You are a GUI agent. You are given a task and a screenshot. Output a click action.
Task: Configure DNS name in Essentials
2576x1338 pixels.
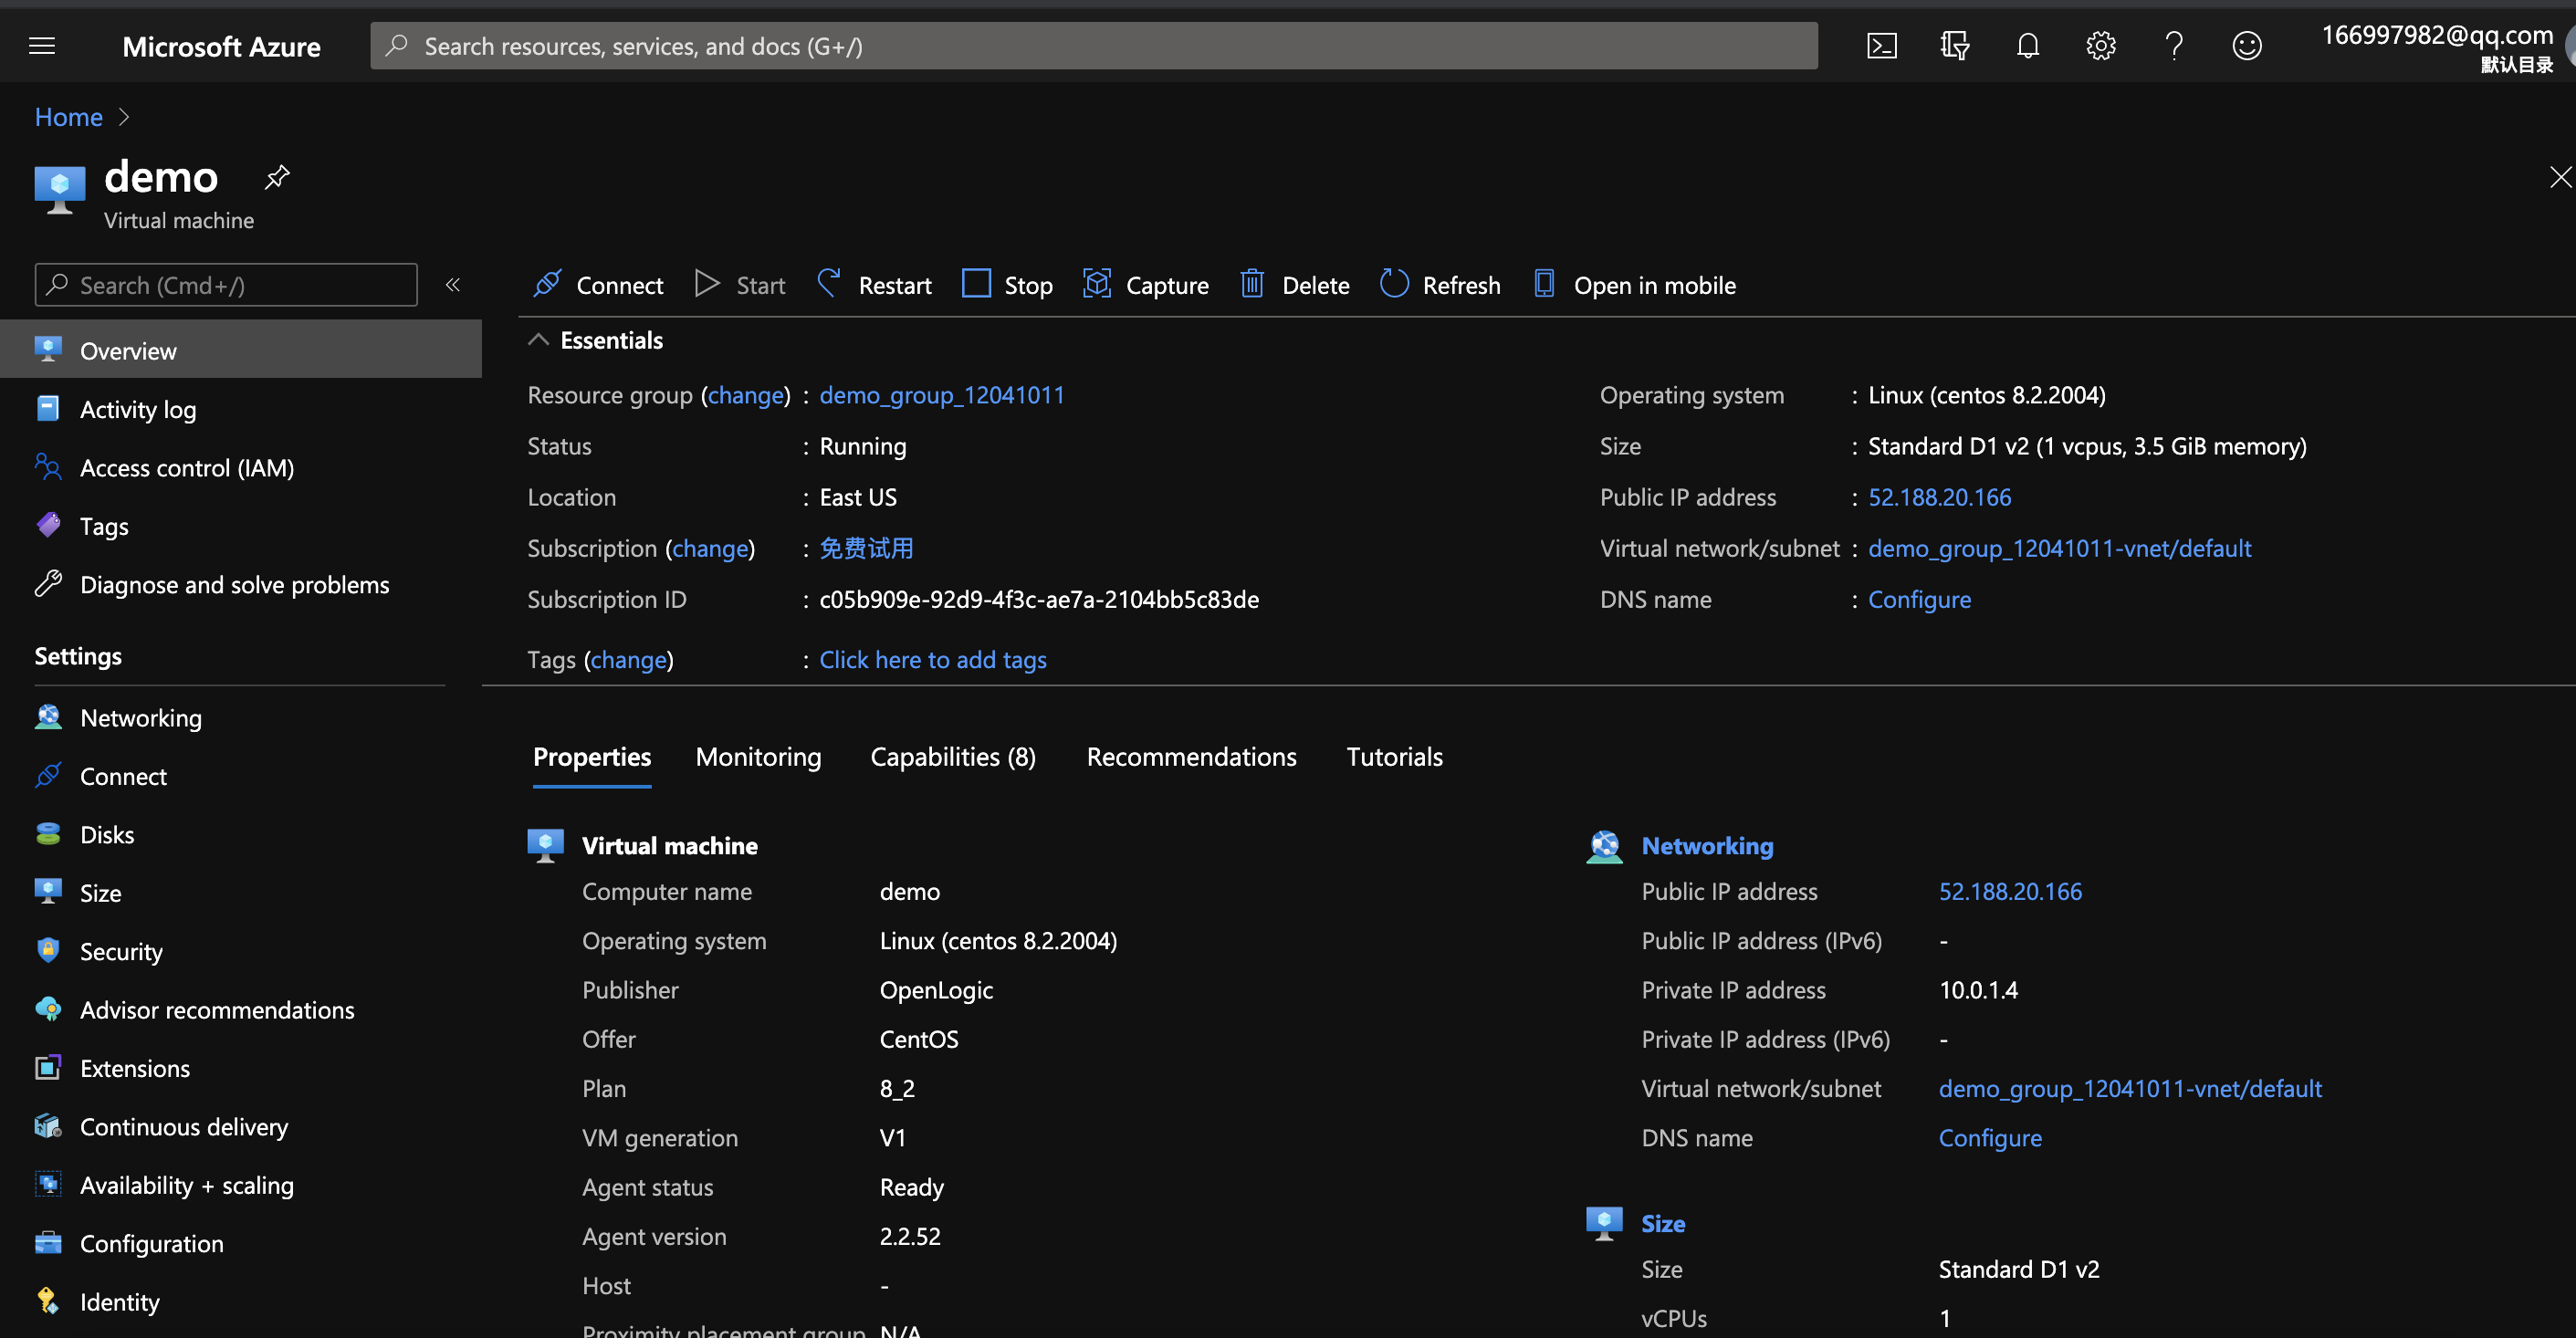[x=1920, y=599]
